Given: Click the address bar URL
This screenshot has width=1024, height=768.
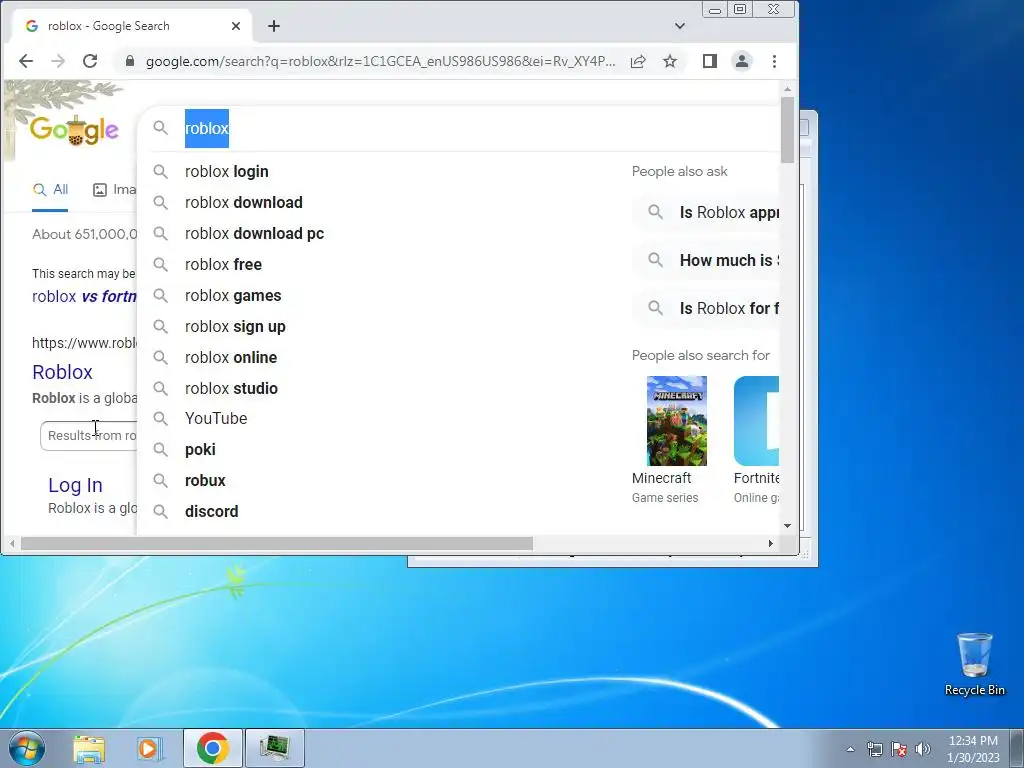Looking at the screenshot, I should [380, 61].
